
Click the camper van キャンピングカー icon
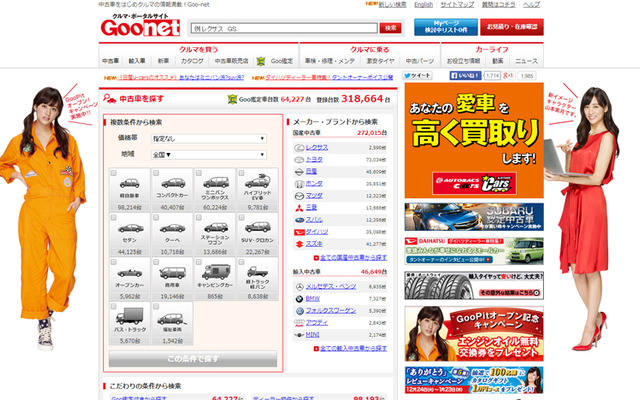(215, 271)
